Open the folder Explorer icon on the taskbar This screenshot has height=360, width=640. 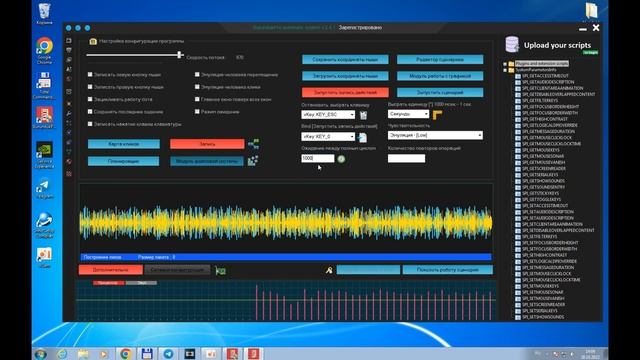(83, 354)
